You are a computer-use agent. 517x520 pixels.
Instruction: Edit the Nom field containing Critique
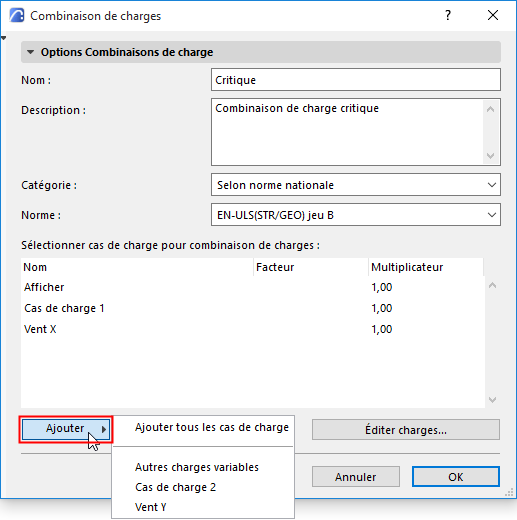coord(356,80)
